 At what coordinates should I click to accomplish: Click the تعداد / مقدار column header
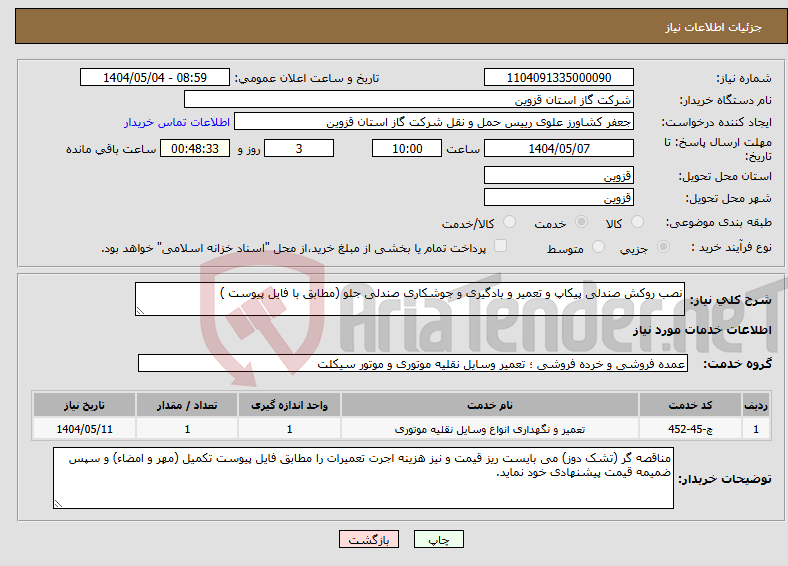coord(187,405)
